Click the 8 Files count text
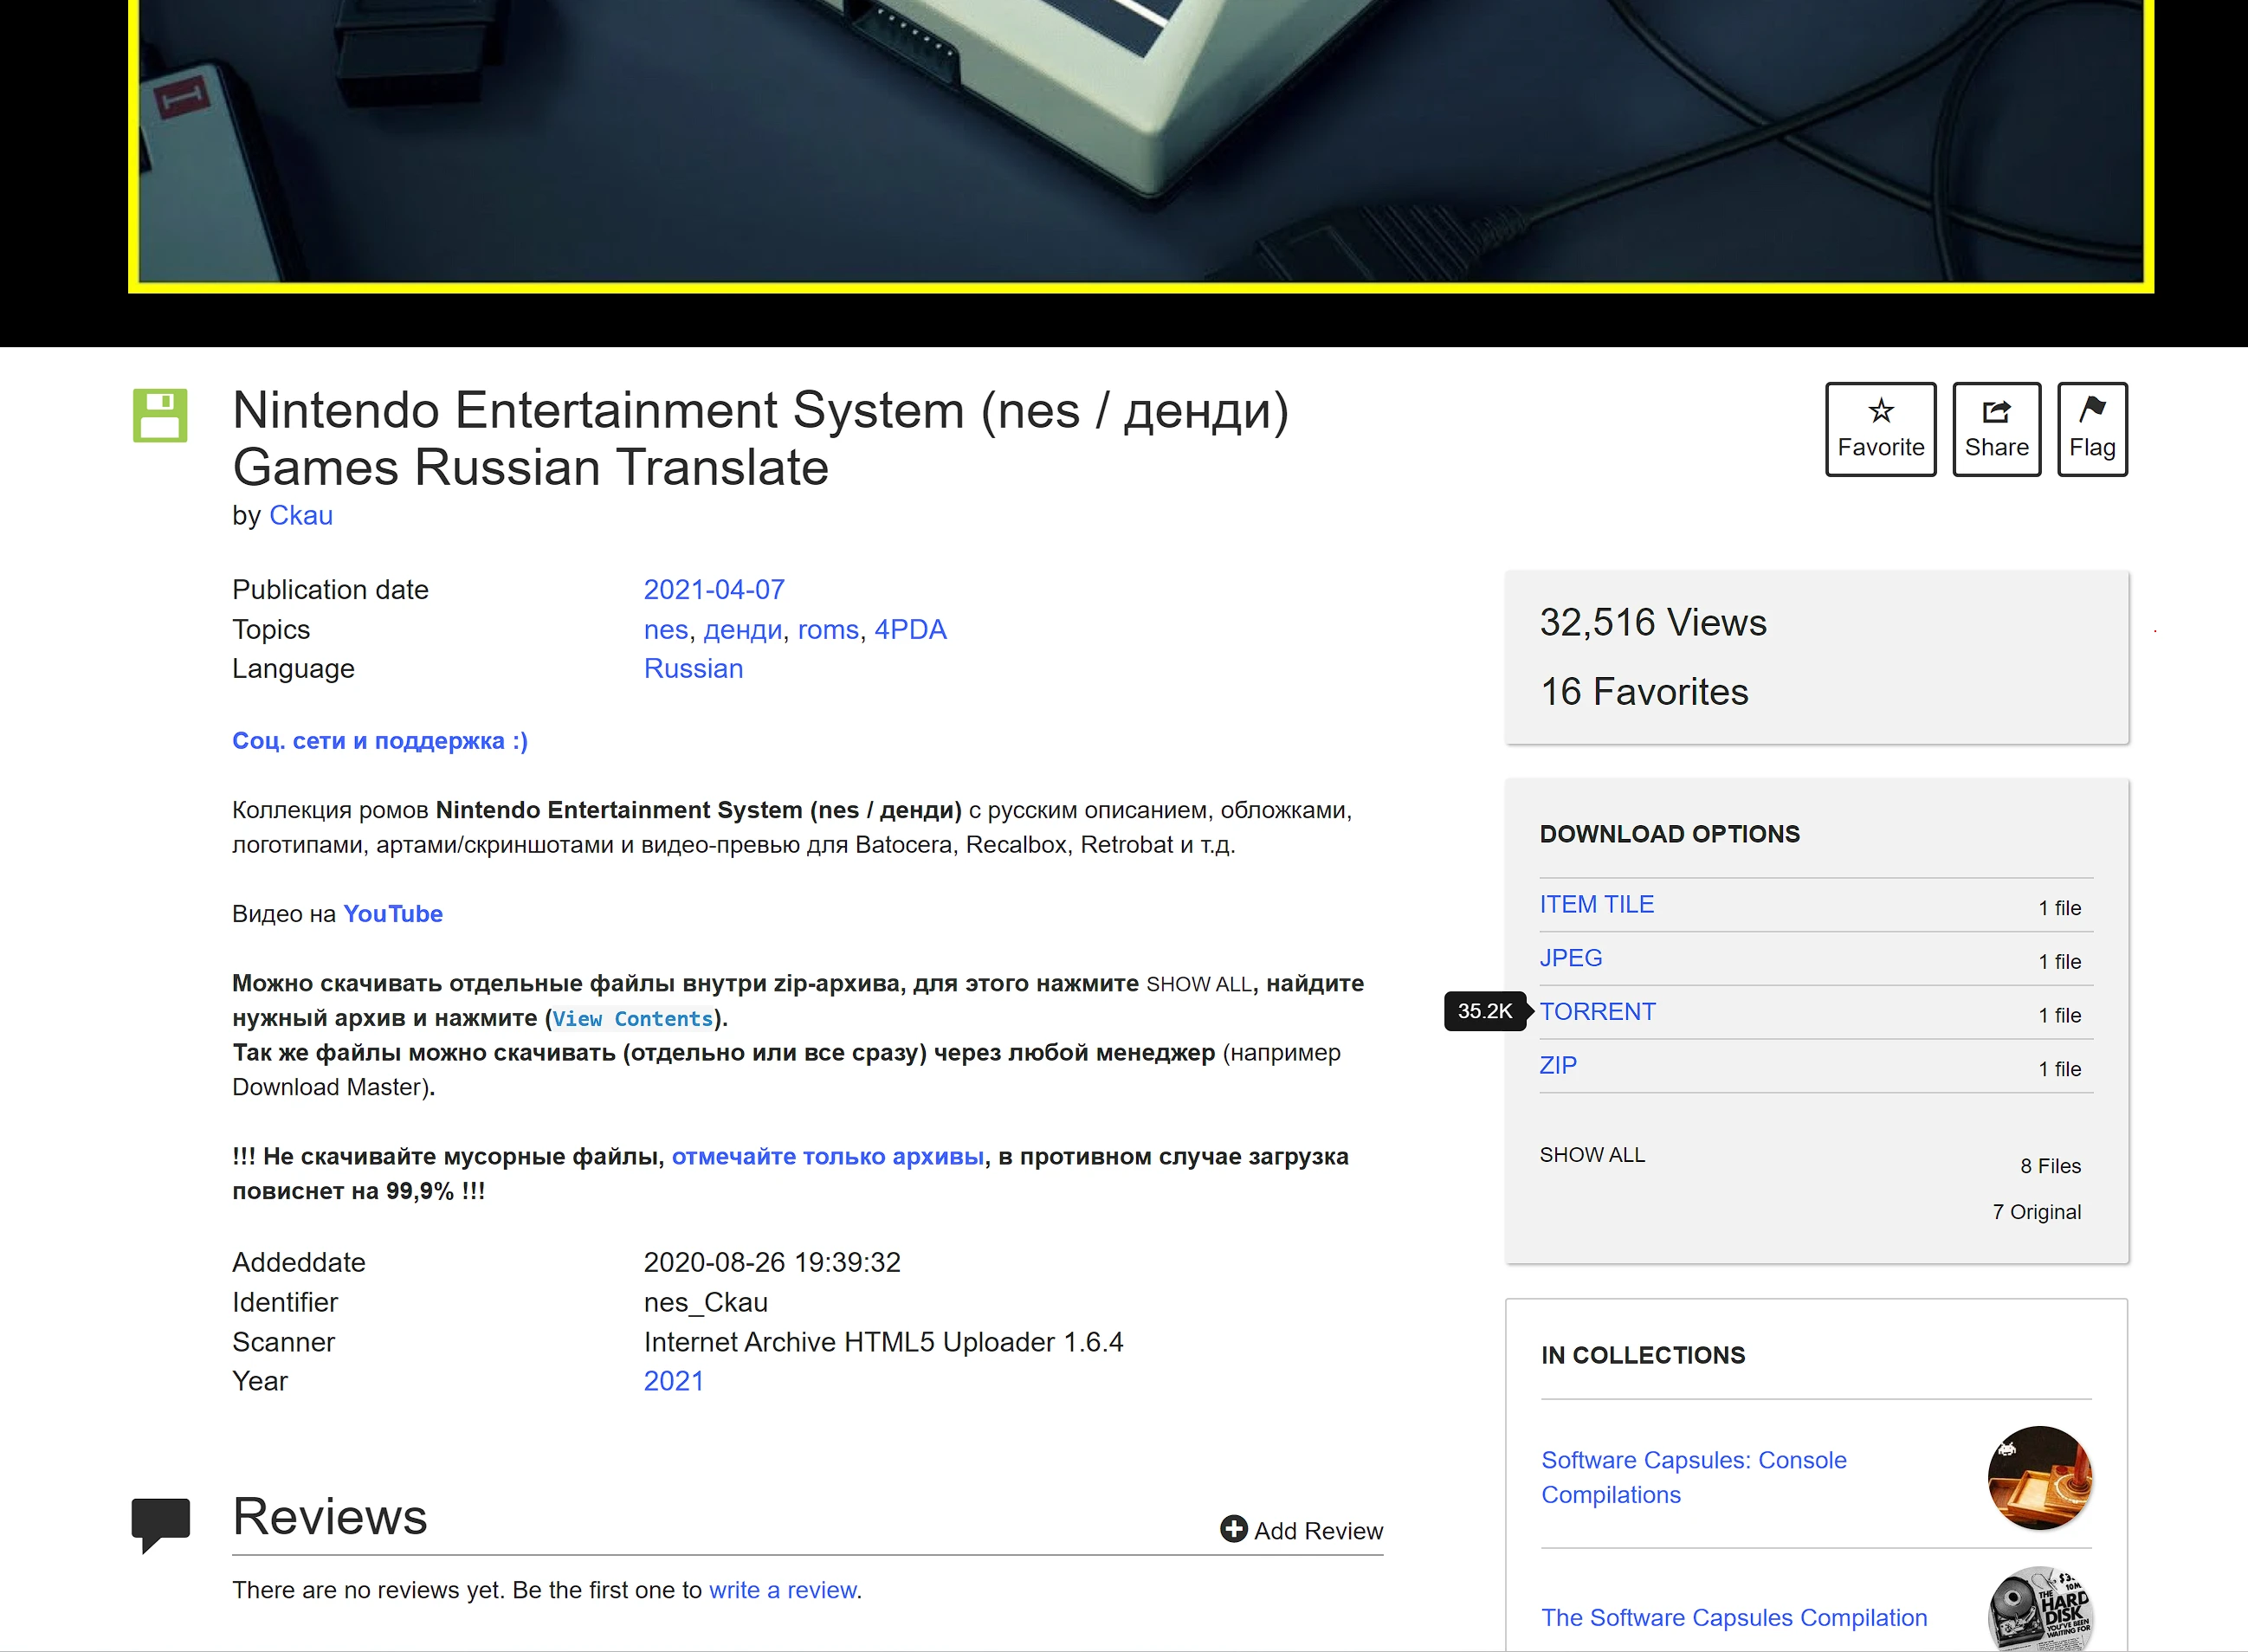The height and width of the screenshot is (1652, 2248). coord(2050,1167)
